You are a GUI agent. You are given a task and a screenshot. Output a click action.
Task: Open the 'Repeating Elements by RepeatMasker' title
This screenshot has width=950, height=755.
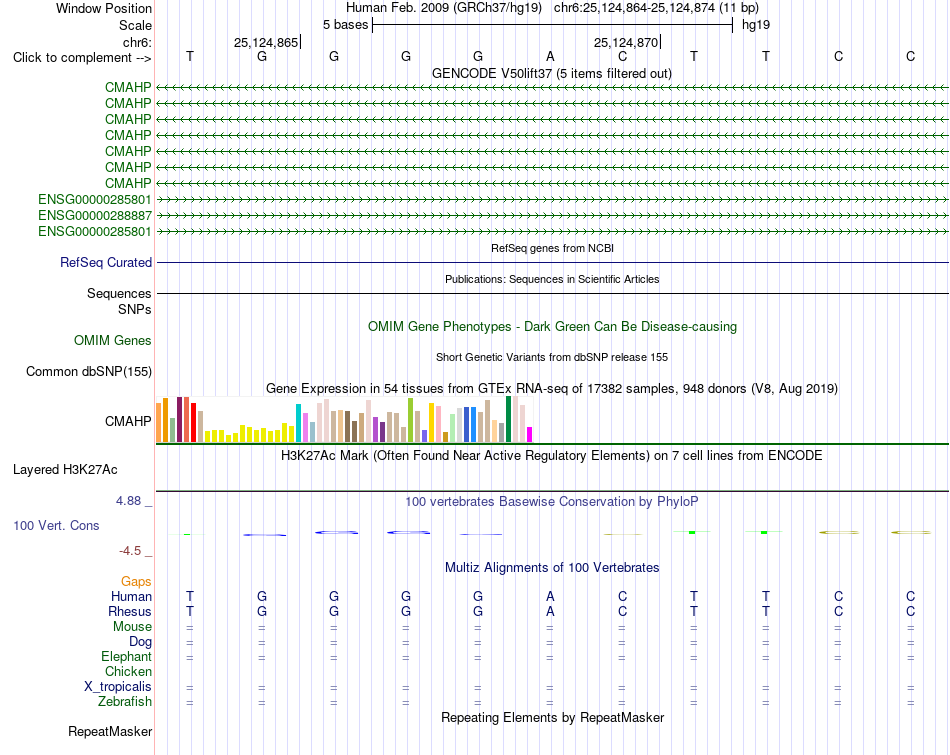coord(552,717)
